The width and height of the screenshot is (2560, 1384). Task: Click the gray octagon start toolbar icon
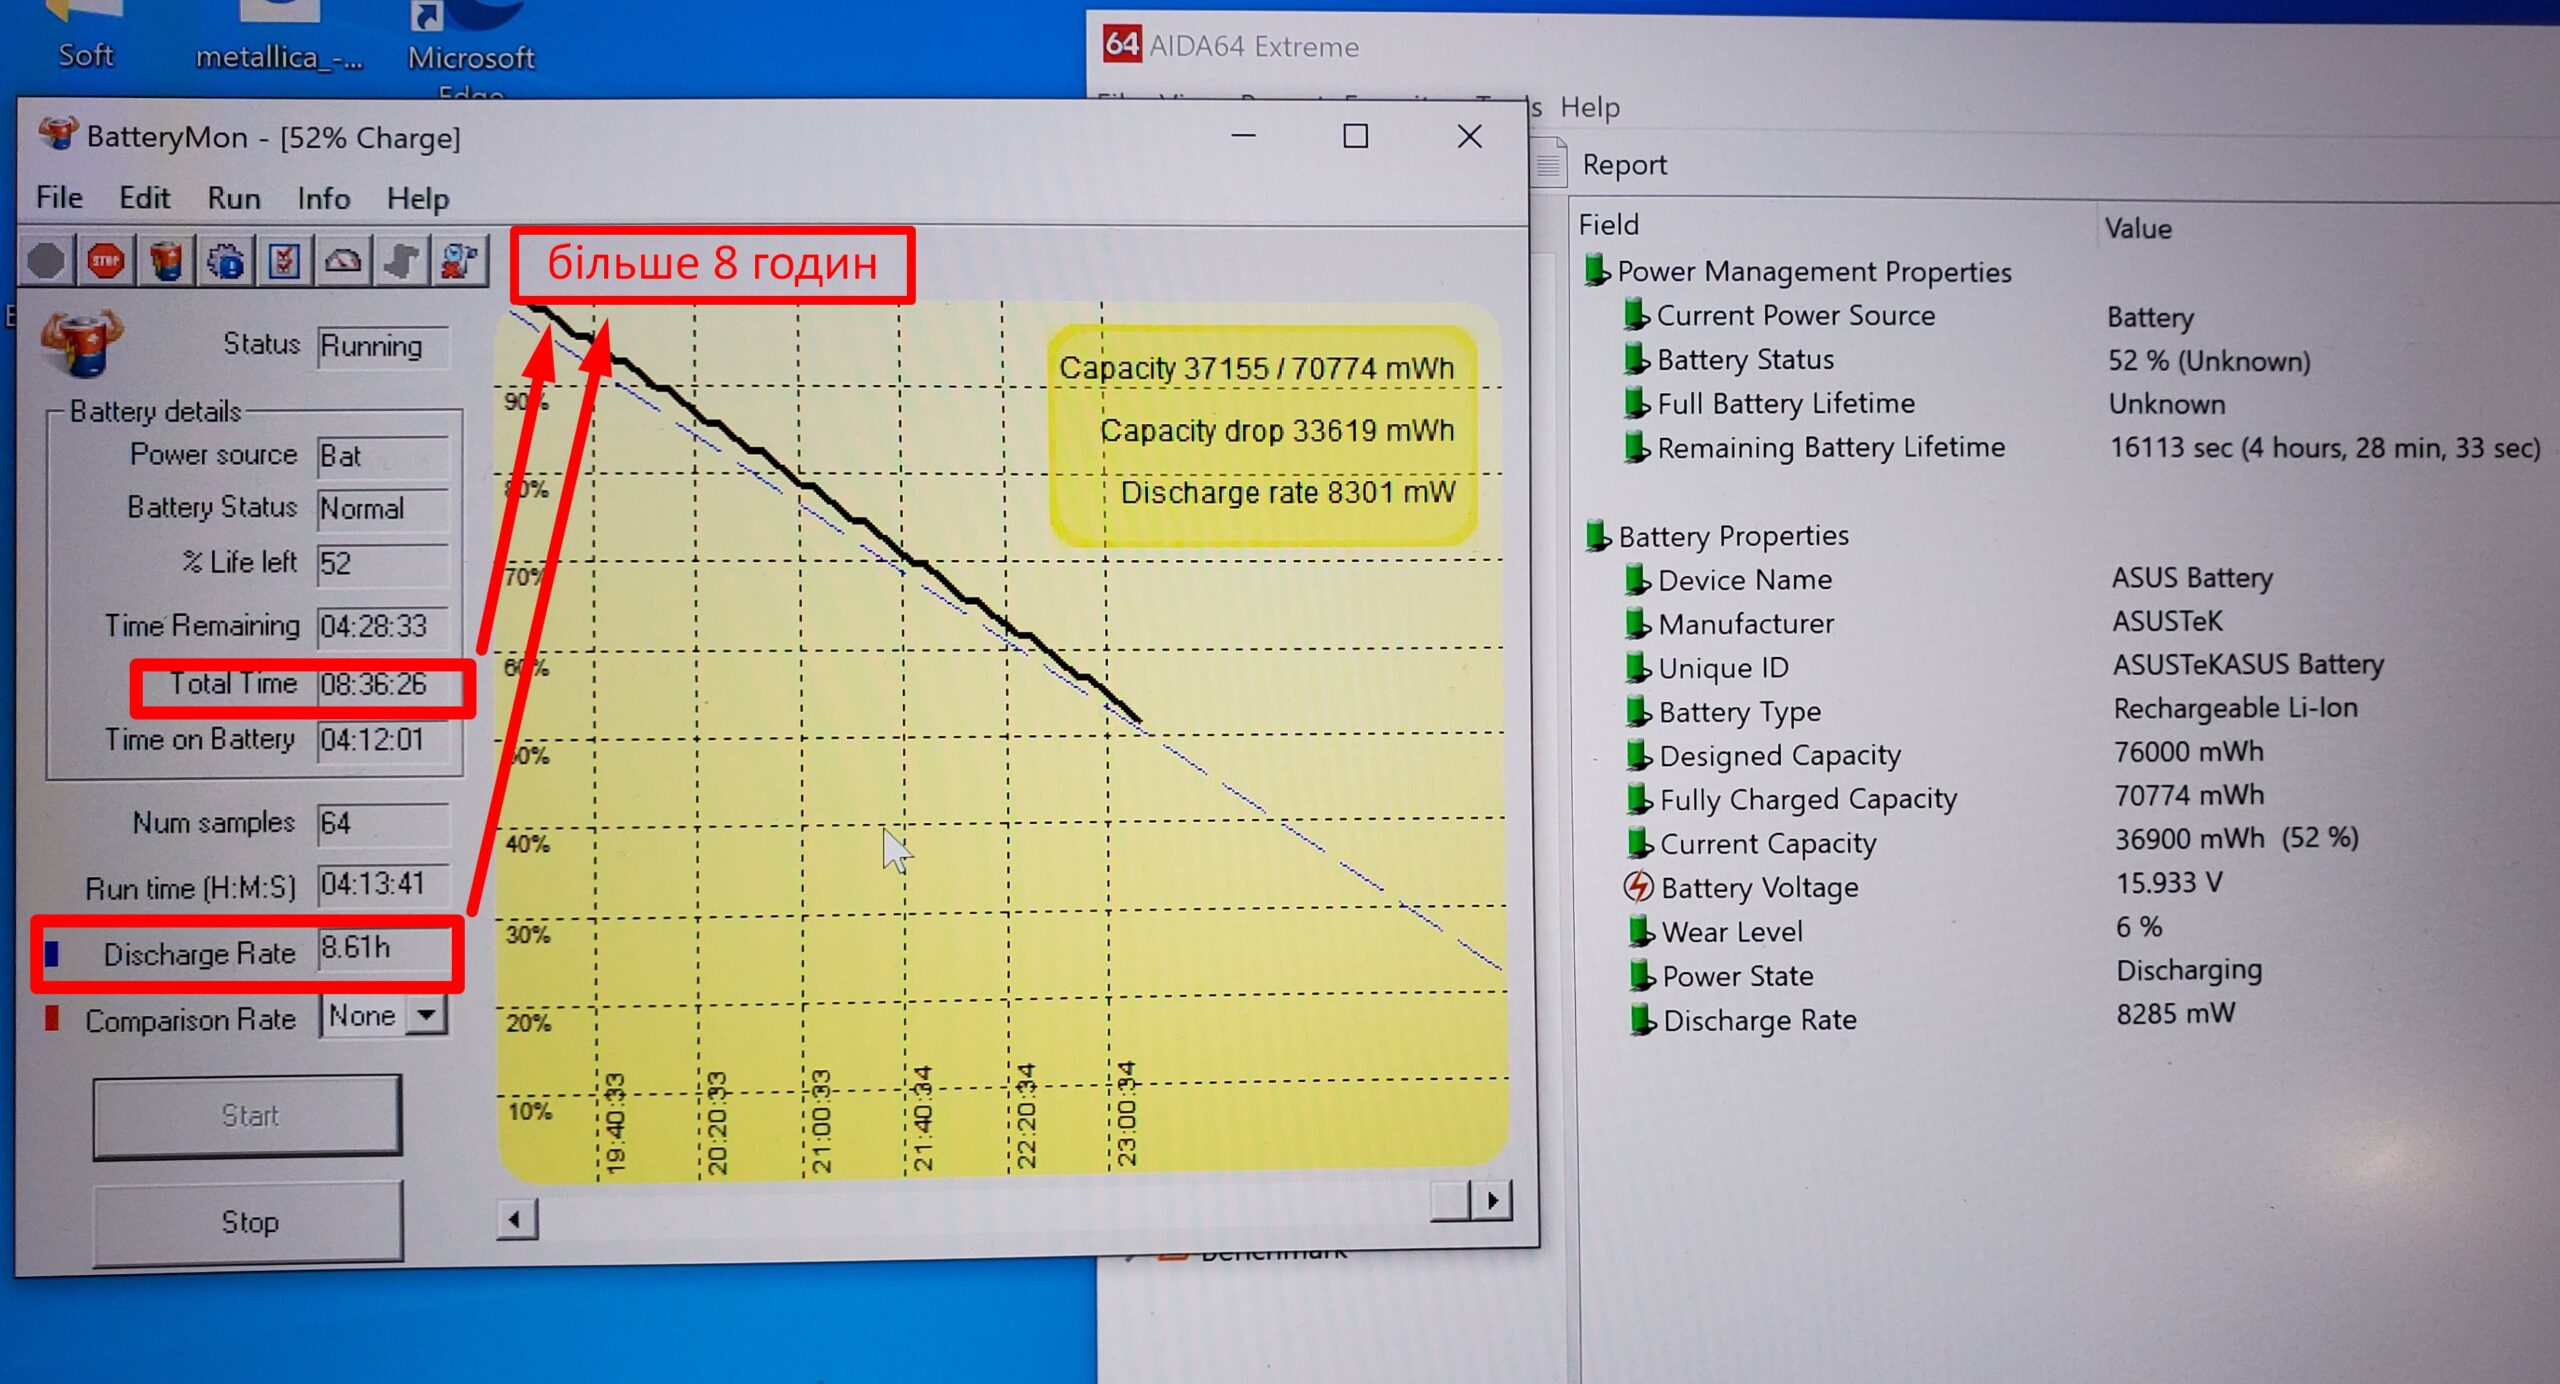[46, 261]
